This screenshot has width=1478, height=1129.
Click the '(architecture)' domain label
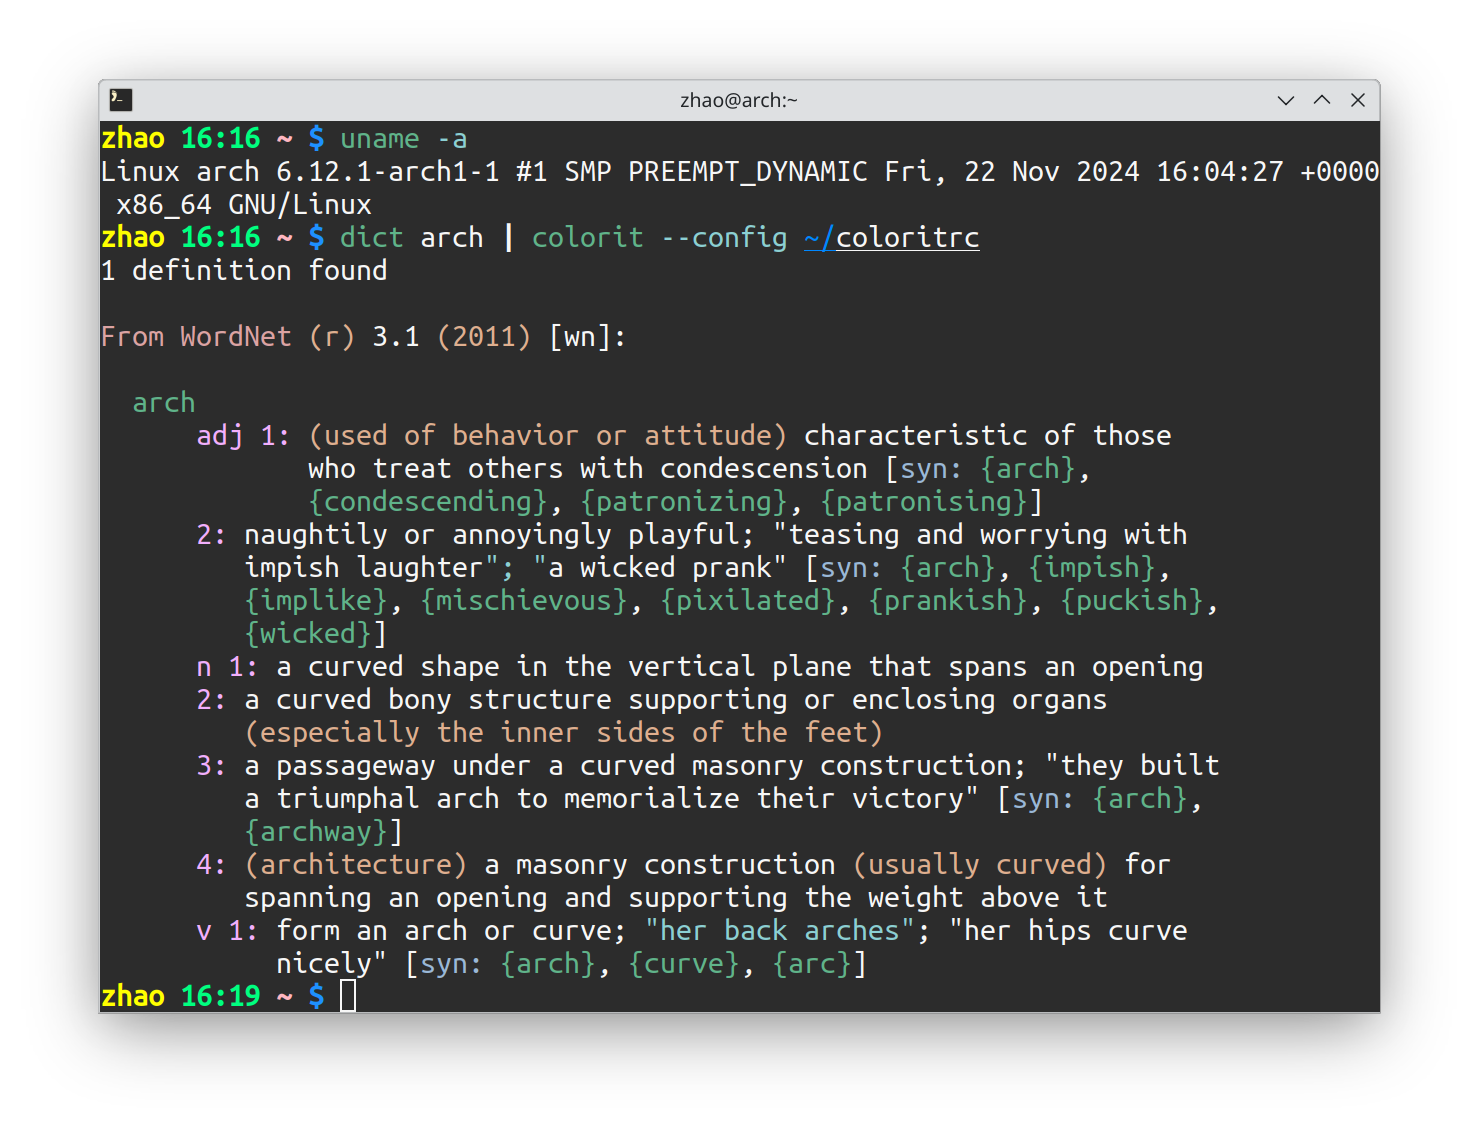pos(356,864)
